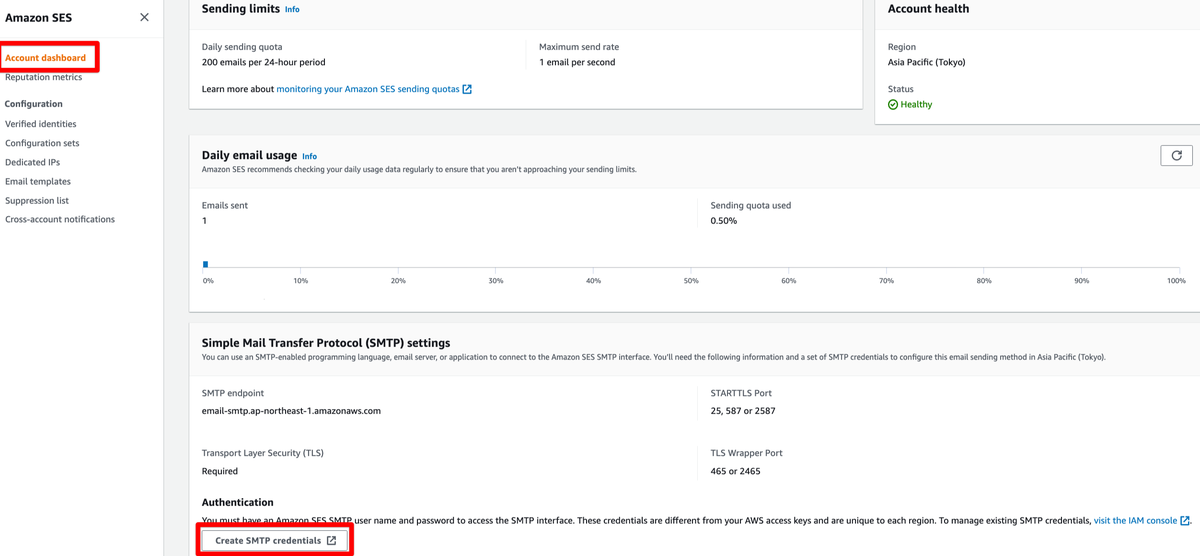
Task: Click the Required value under Transport Layer Security
Action: click(x=220, y=471)
